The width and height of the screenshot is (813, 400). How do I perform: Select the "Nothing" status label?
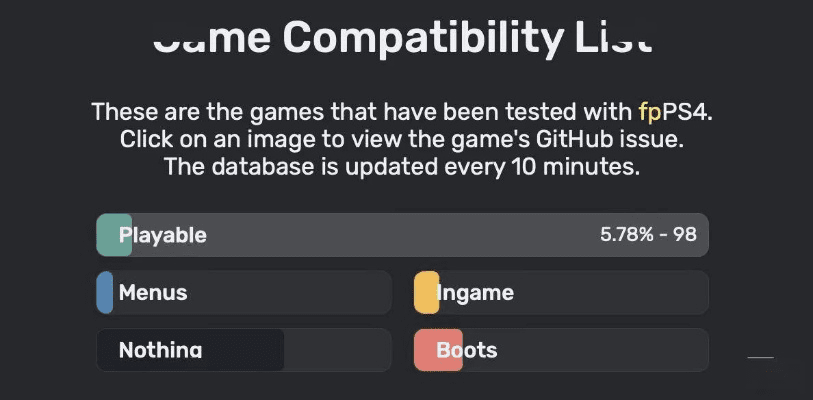160,350
